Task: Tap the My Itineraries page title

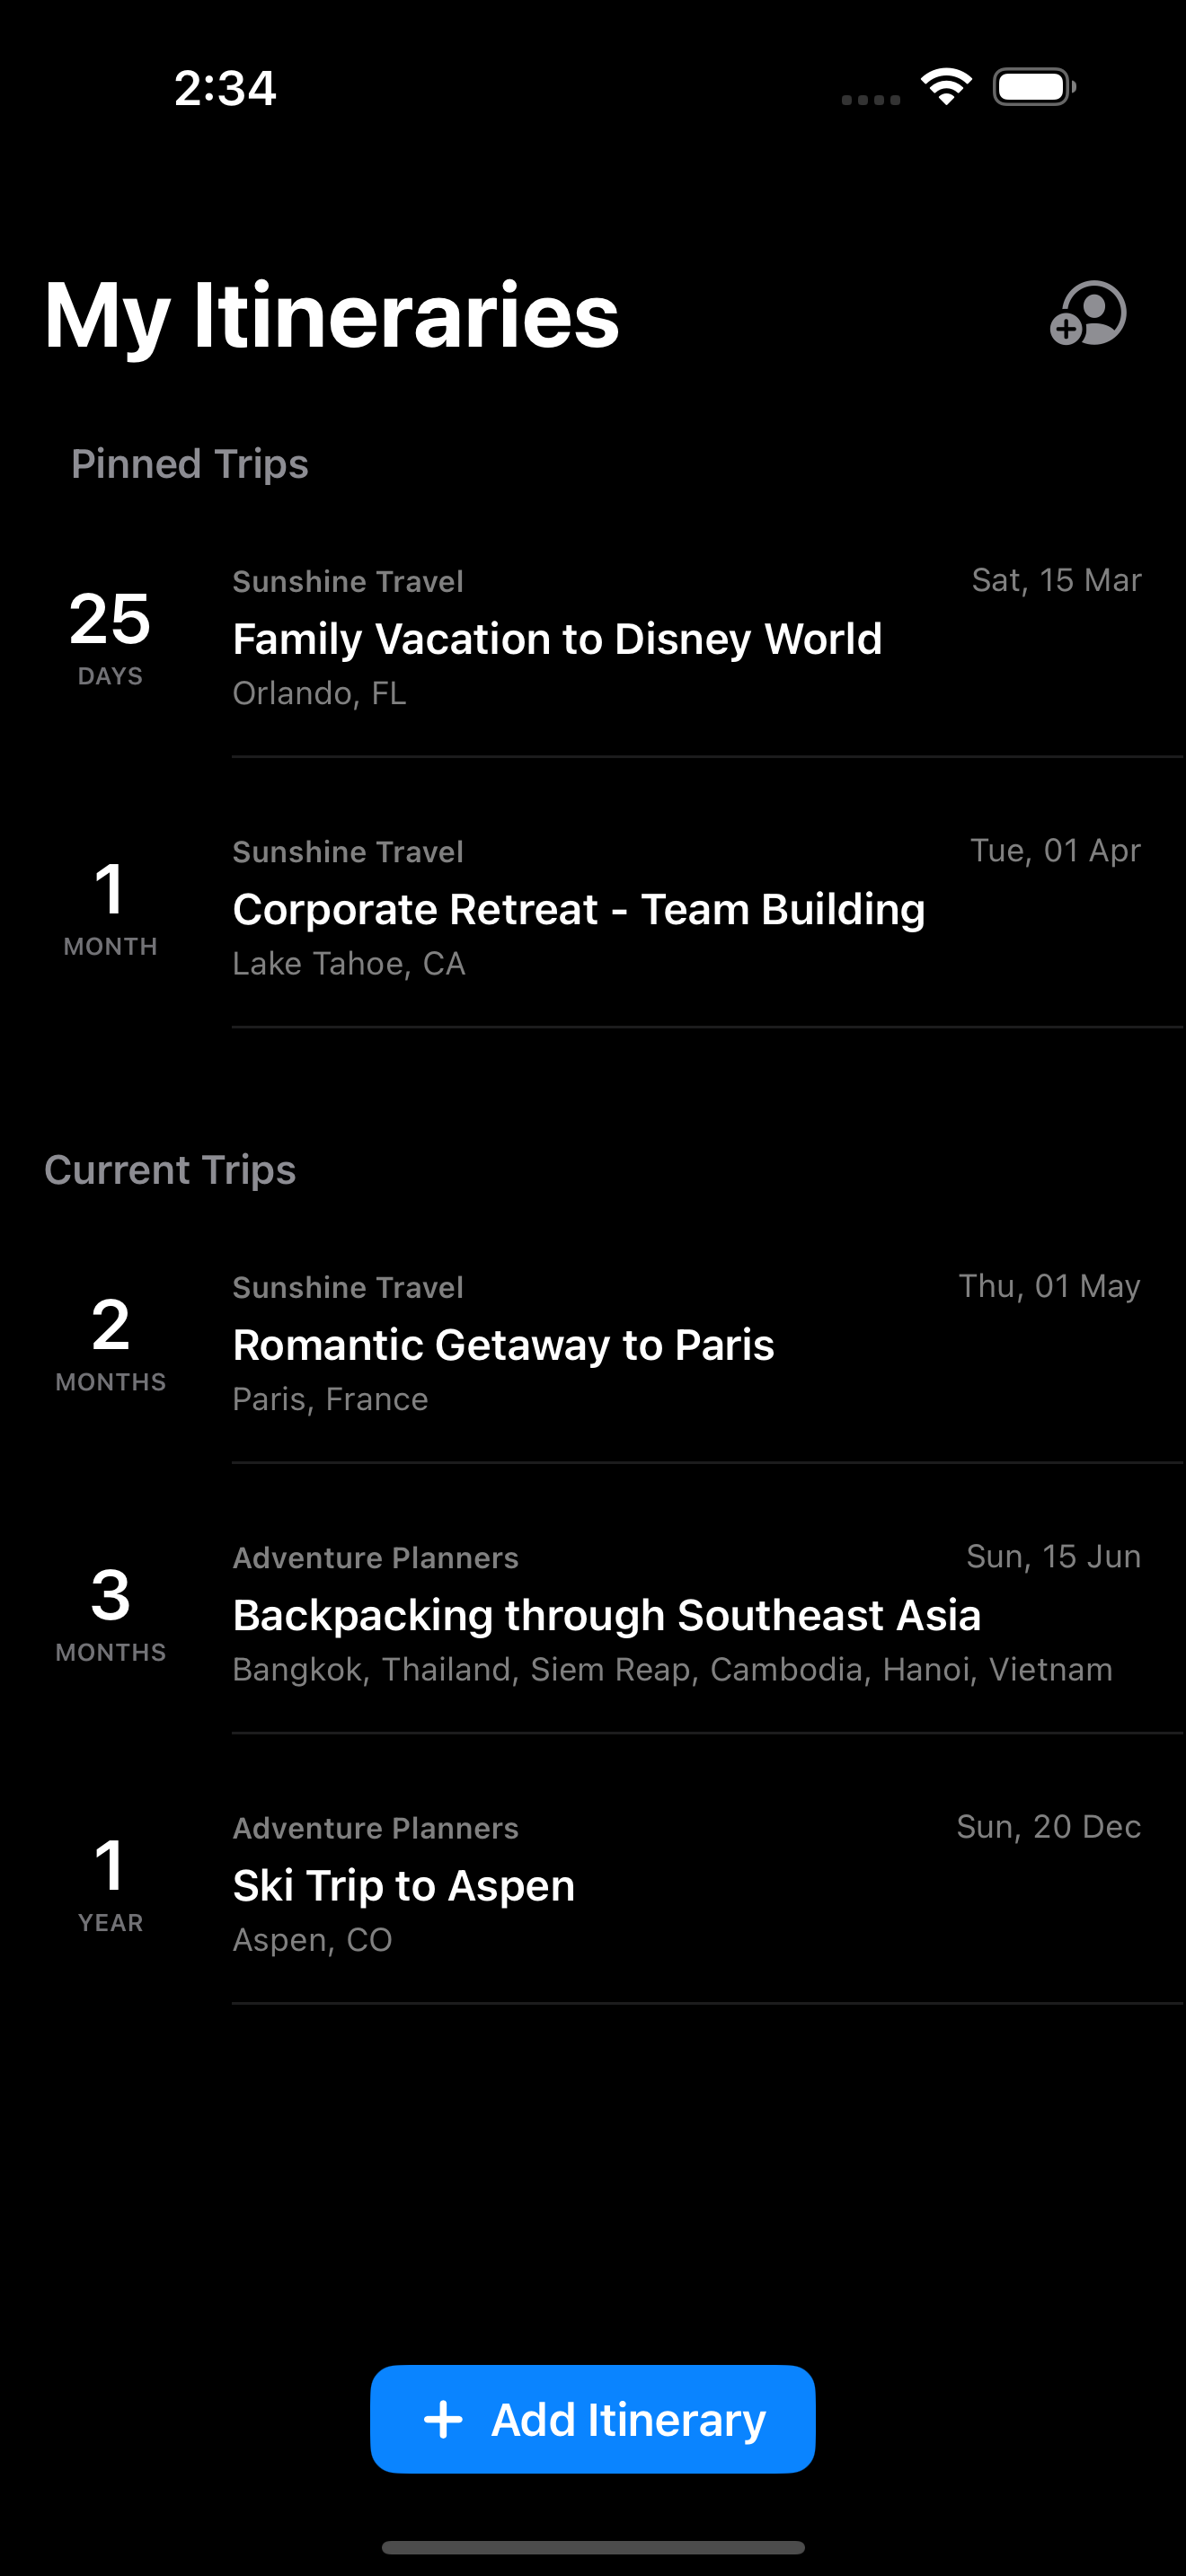Action: point(331,315)
